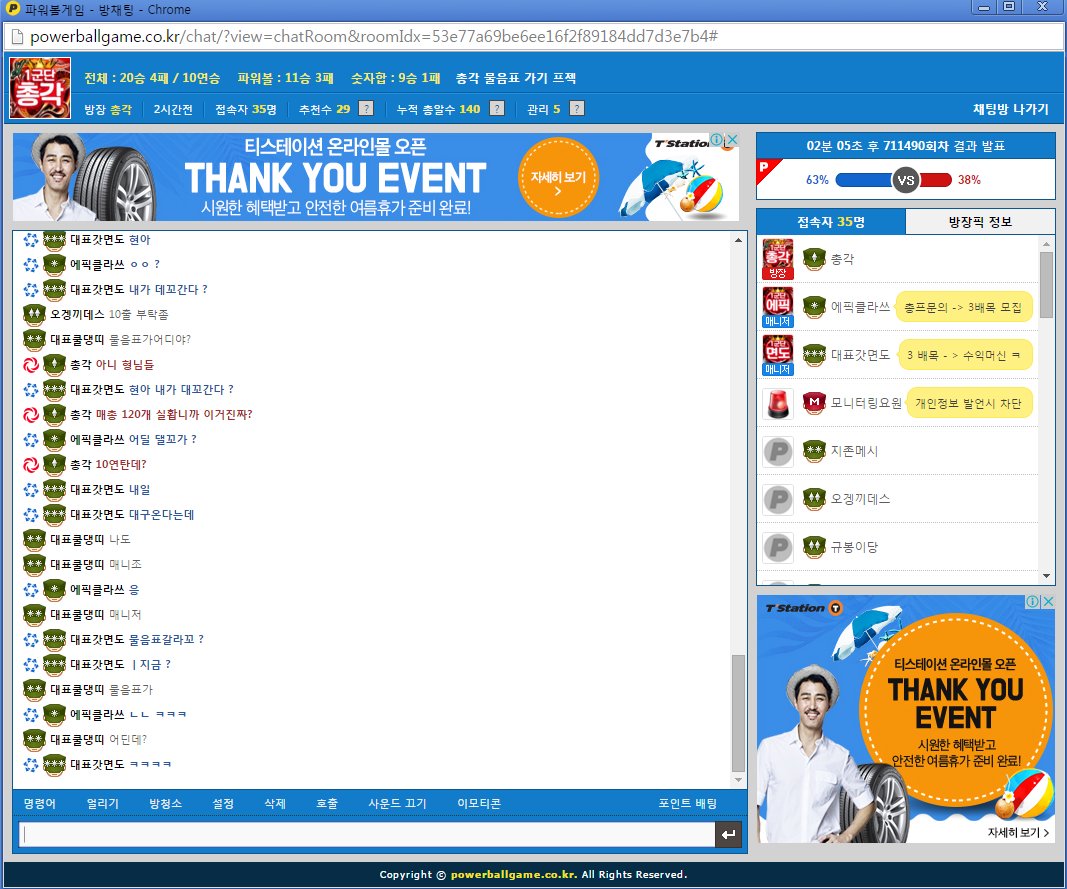Open the powerballgame.co.kr footer link
The width and height of the screenshot is (1067, 889).
coord(514,875)
